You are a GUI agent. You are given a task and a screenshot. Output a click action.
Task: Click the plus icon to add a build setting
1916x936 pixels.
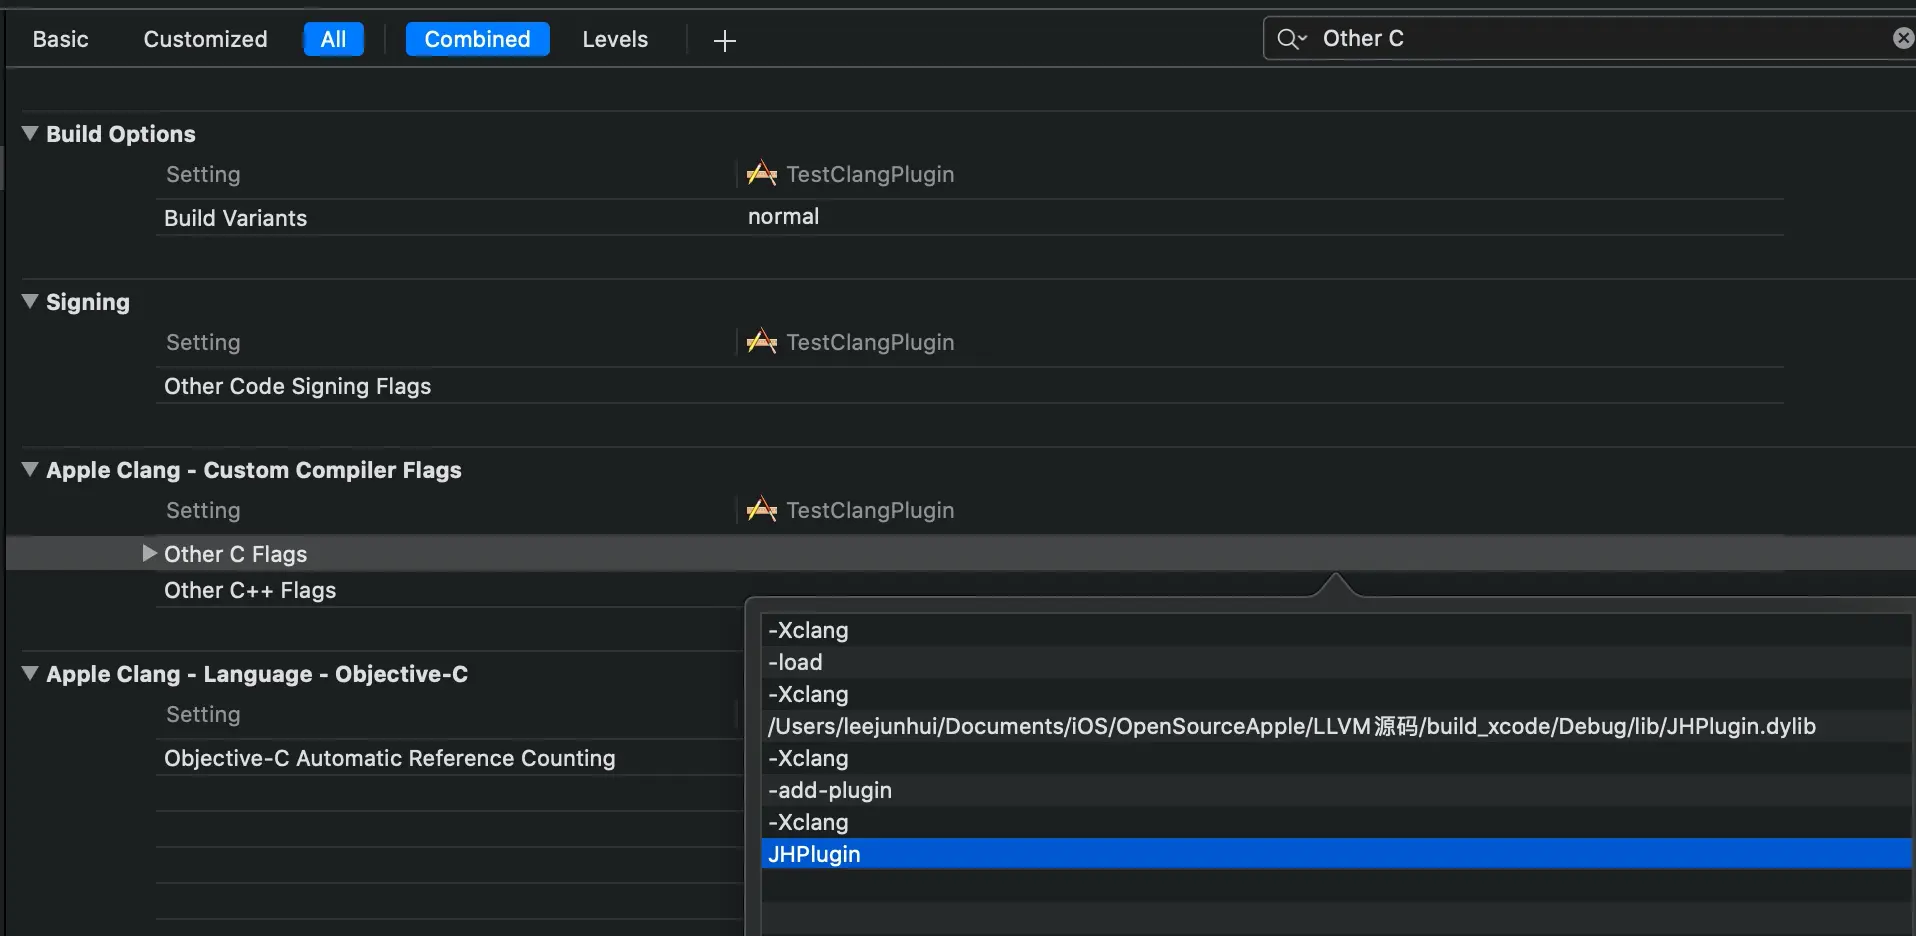(725, 40)
